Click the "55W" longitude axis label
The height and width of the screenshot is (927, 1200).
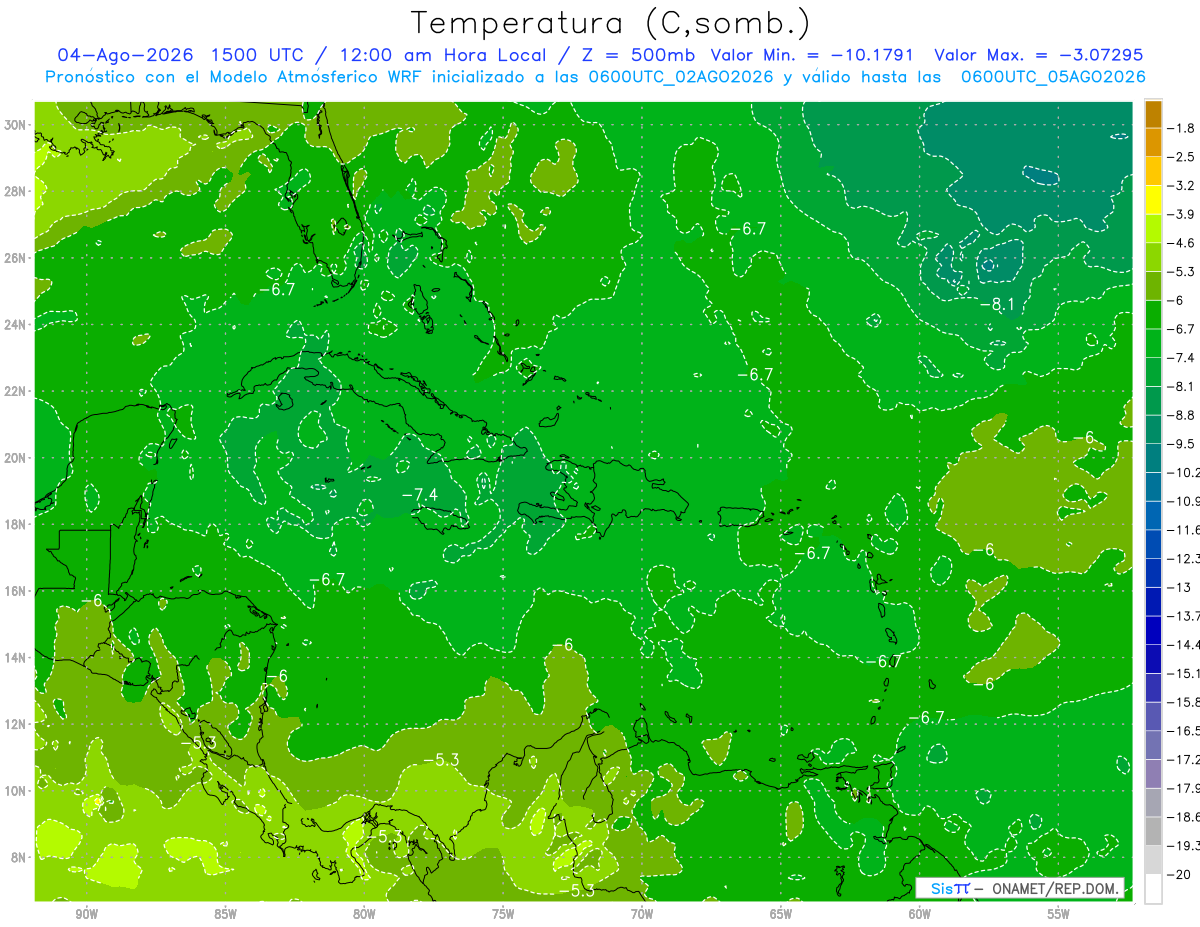[x=1058, y=914]
